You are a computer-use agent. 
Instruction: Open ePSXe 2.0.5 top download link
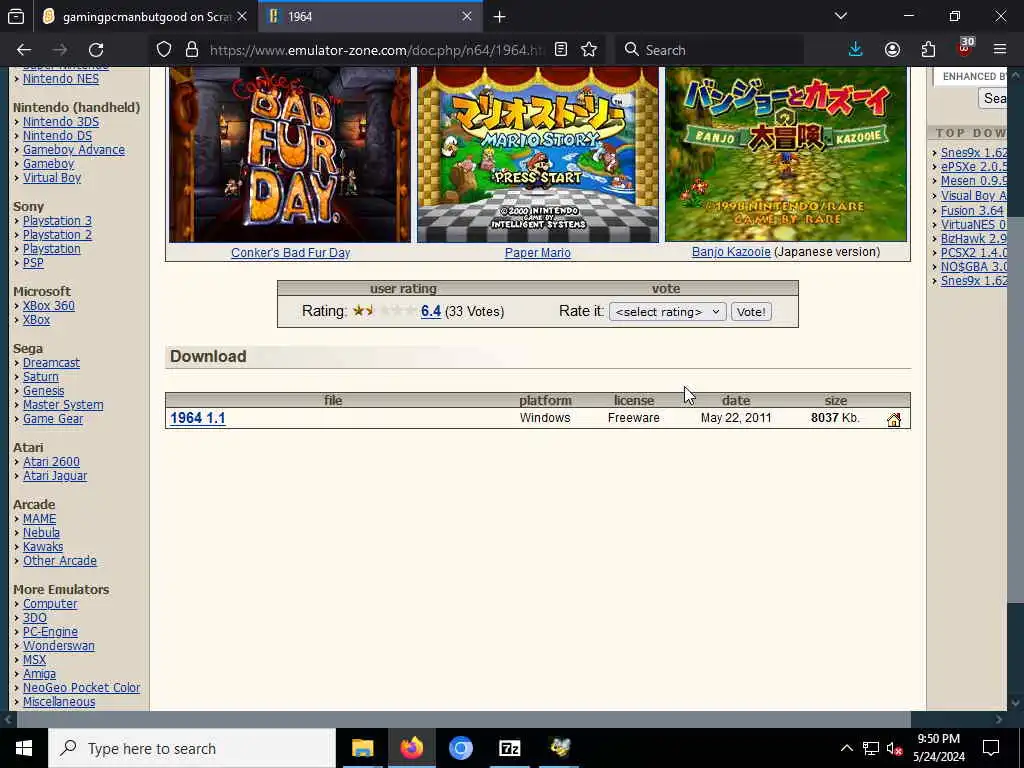pos(974,167)
